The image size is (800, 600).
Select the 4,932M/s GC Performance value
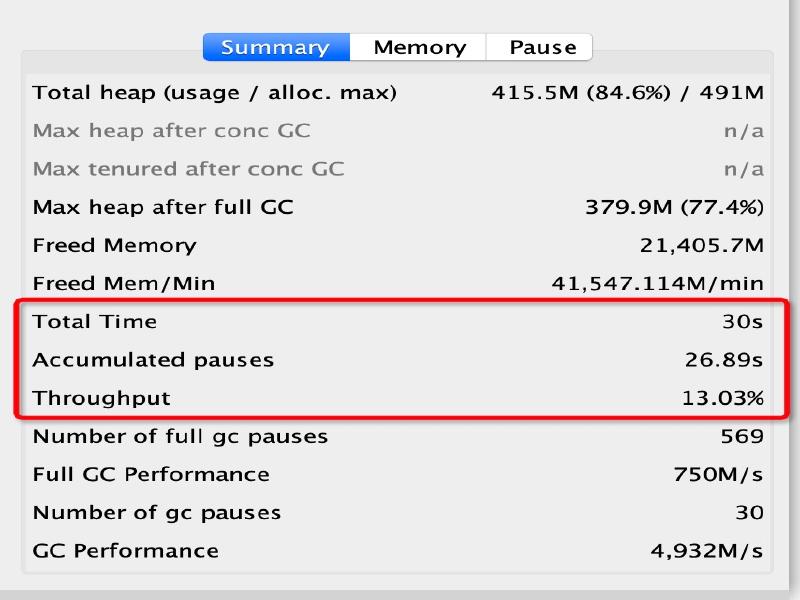coord(706,550)
